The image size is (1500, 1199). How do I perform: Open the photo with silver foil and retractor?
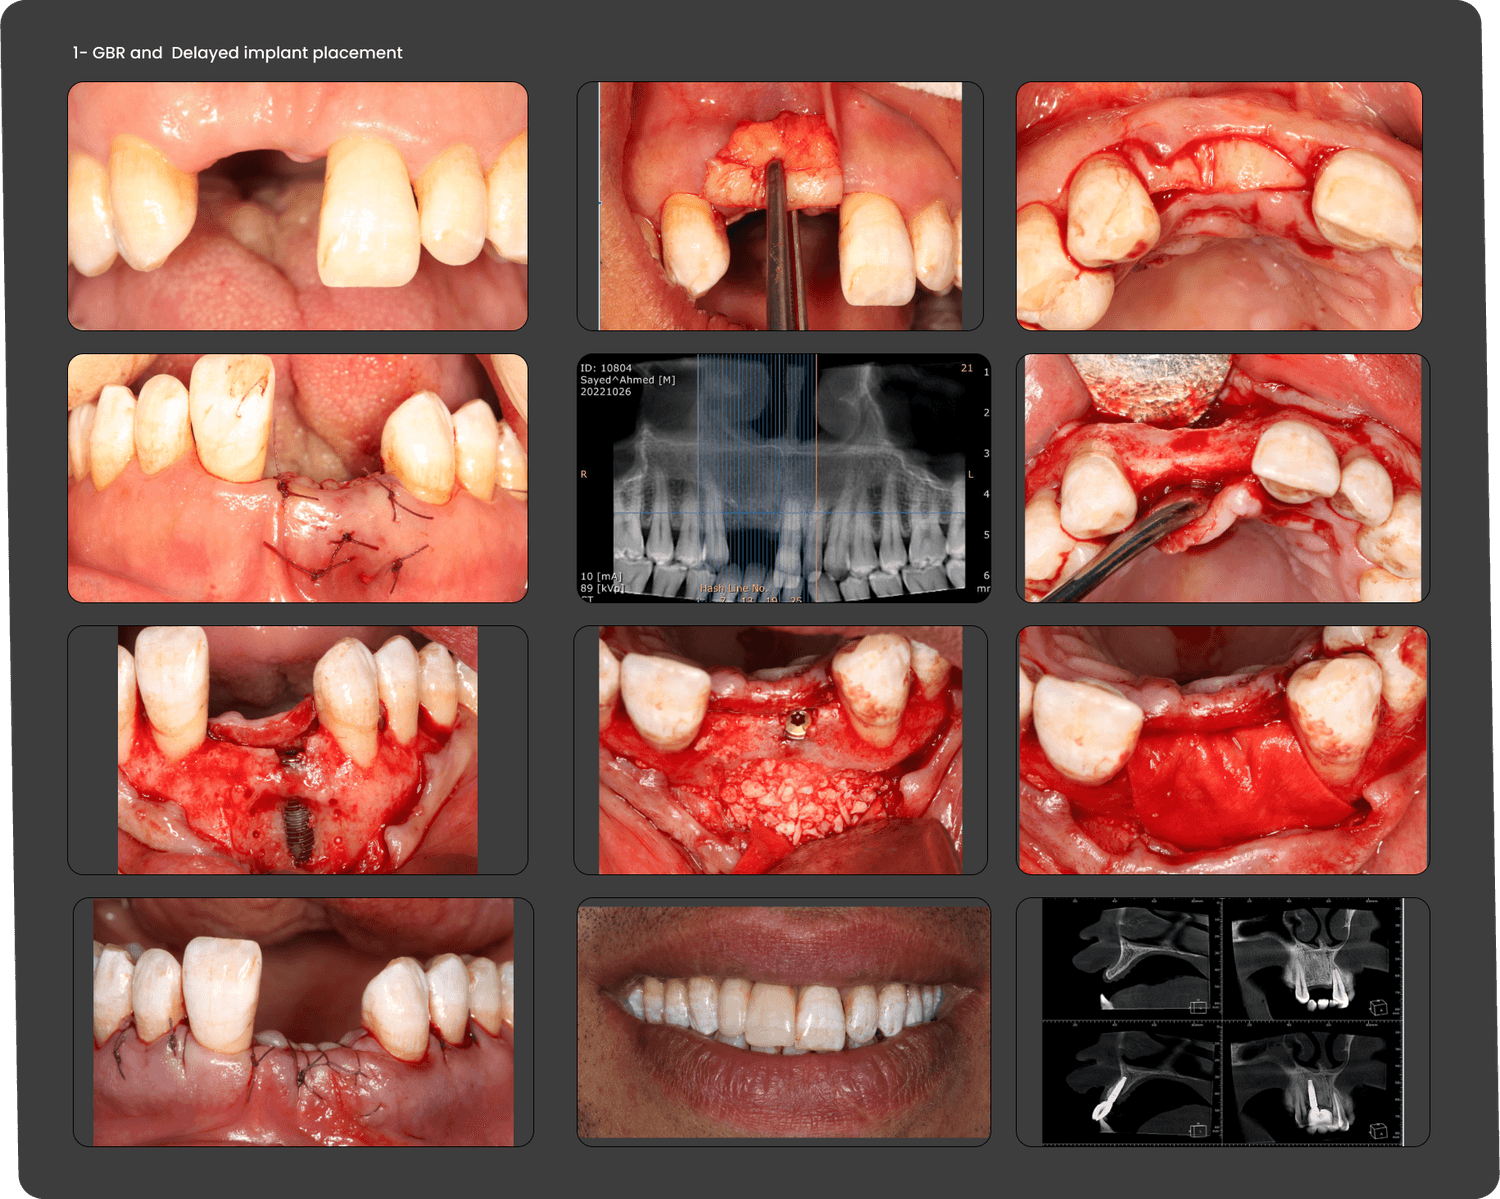tap(1223, 478)
